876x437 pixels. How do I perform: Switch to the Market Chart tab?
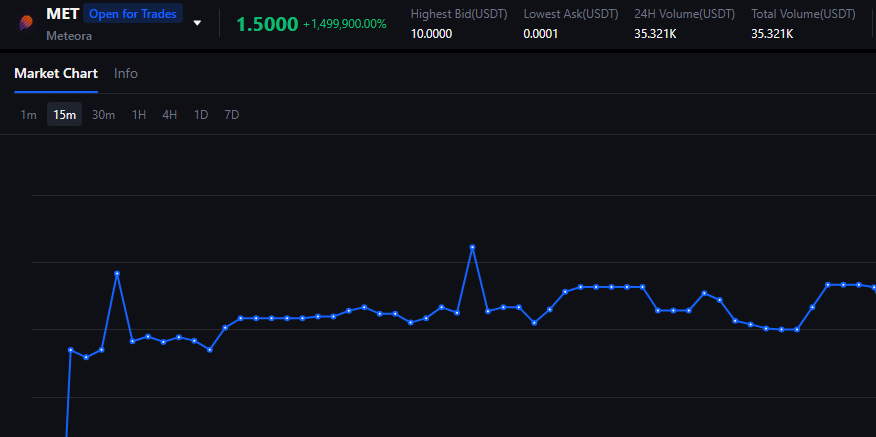pyautogui.click(x=56, y=73)
